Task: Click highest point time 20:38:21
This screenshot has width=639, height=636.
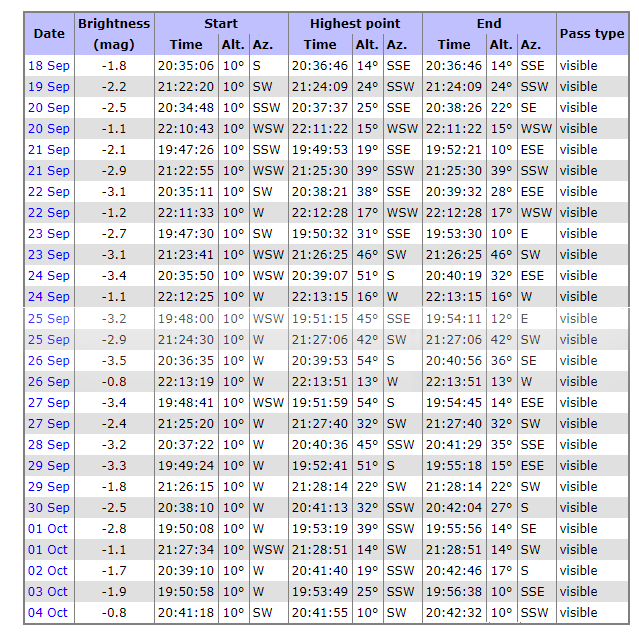Action: pyautogui.click(x=320, y=192)
